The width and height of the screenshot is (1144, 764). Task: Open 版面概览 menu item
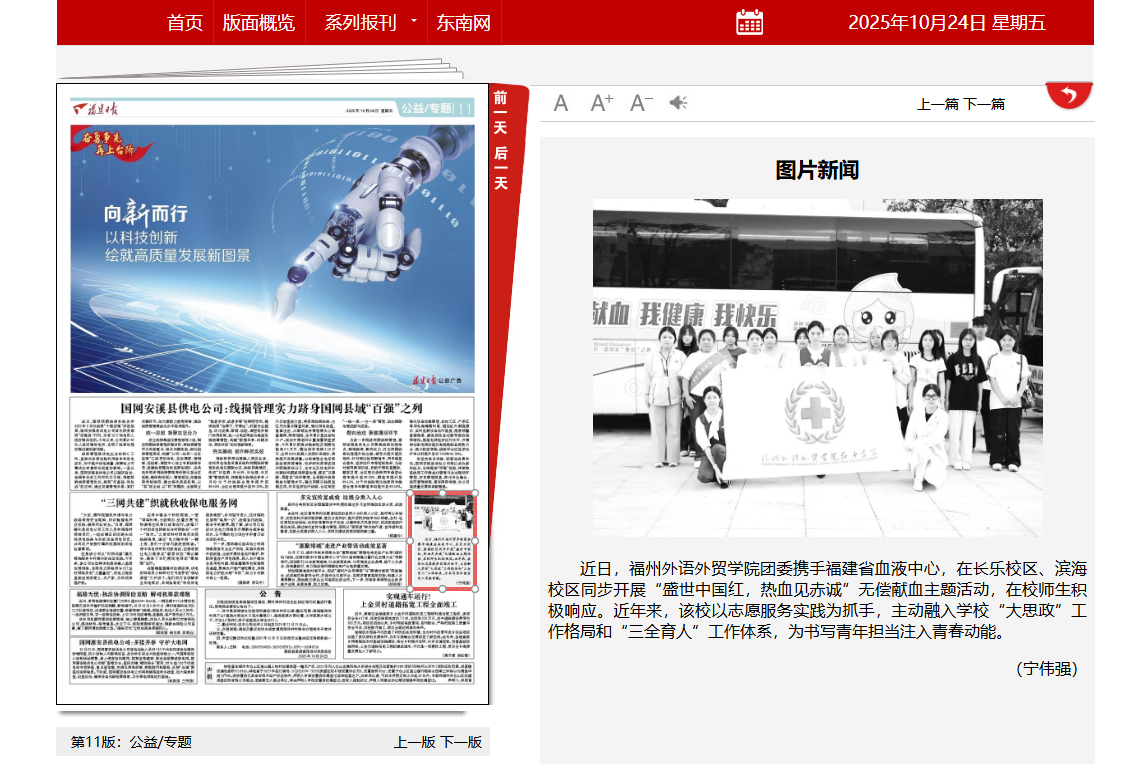point(259,23)
